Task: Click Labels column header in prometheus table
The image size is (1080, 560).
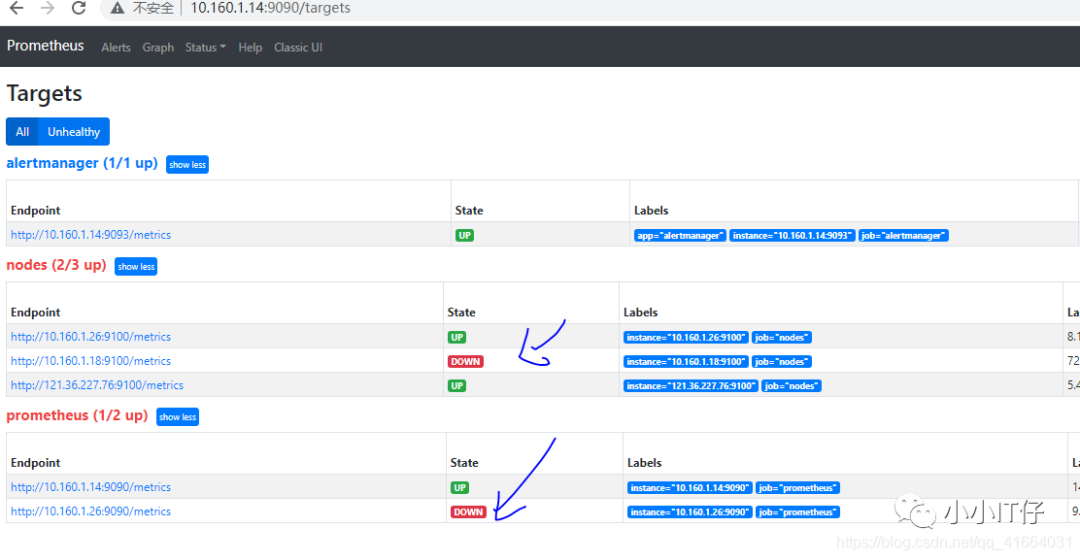Action: tap(644, 463)
